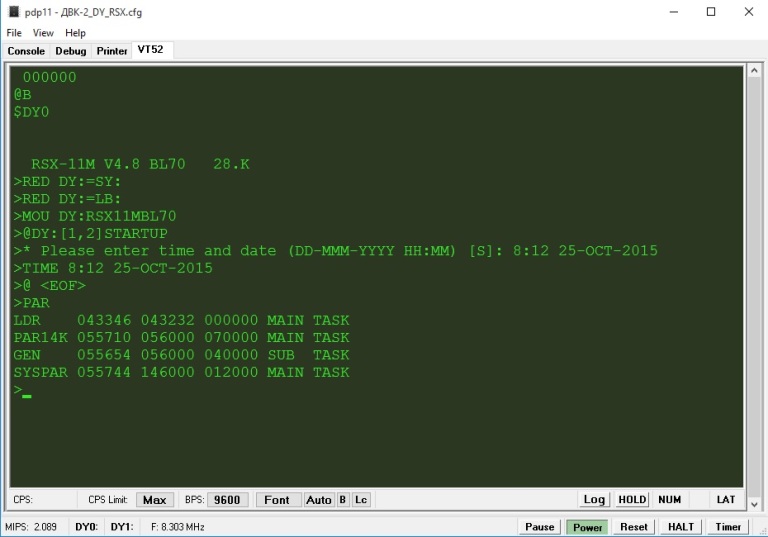The width and height of the screenshot is (768, 537).
Task: Open the View menu
Action: click(x=43, y=33)
